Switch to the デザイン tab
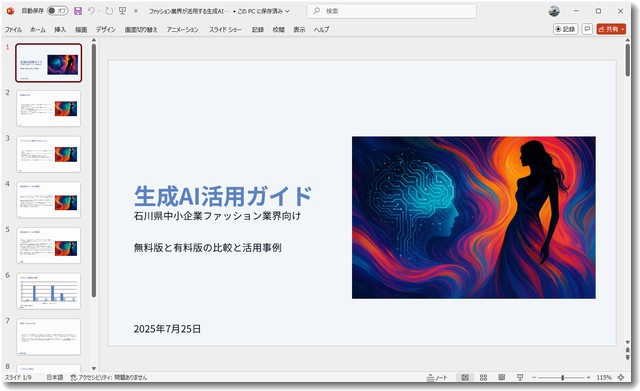The width and height of the screenshot is (640, 391). [106, 29]
